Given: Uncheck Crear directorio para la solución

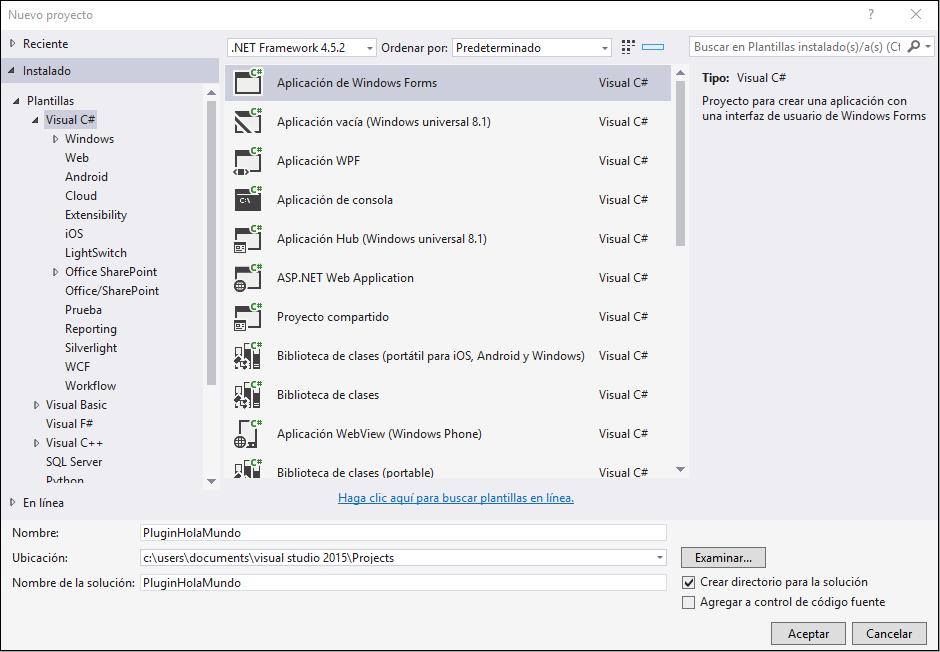Looking at the screenshot, I should tap(688, 582).
